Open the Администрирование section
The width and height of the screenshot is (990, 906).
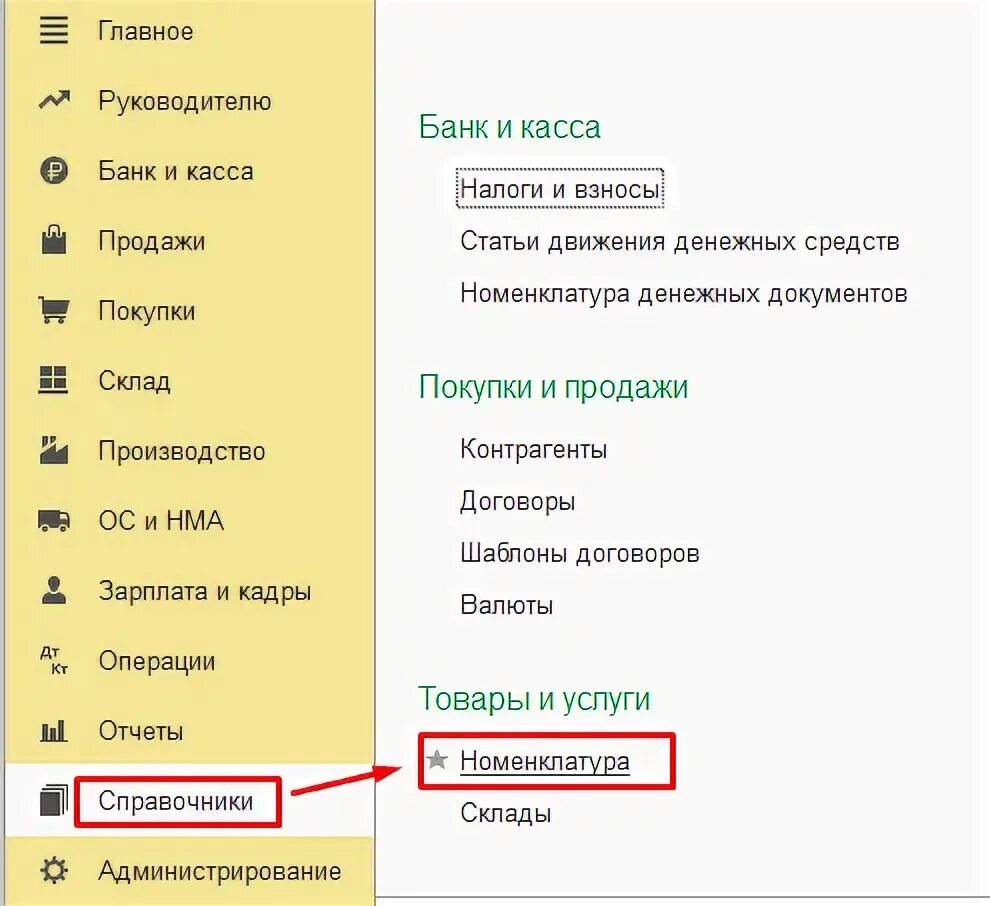click(x=220, y=872)
